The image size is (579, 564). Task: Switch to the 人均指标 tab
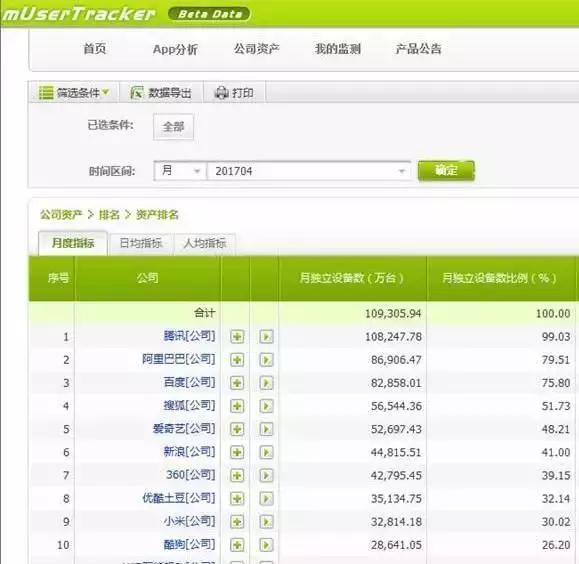205,243
